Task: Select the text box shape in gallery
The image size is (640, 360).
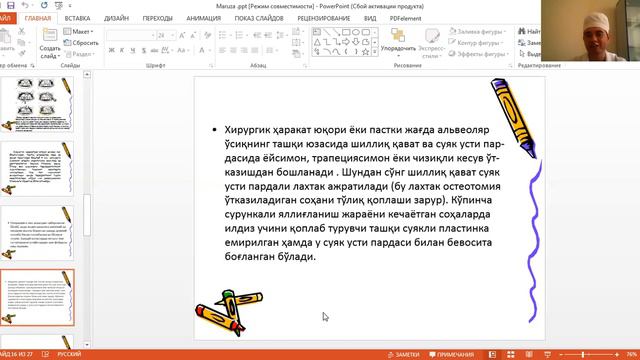Action: click(317, 32)
